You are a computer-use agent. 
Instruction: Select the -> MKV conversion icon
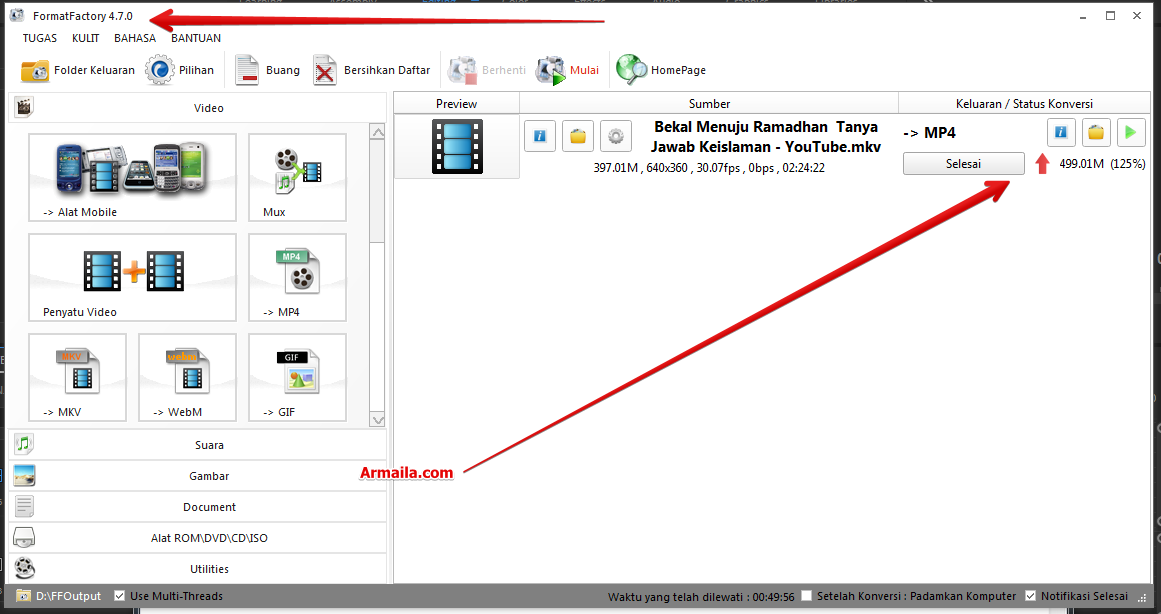point(78,378)
